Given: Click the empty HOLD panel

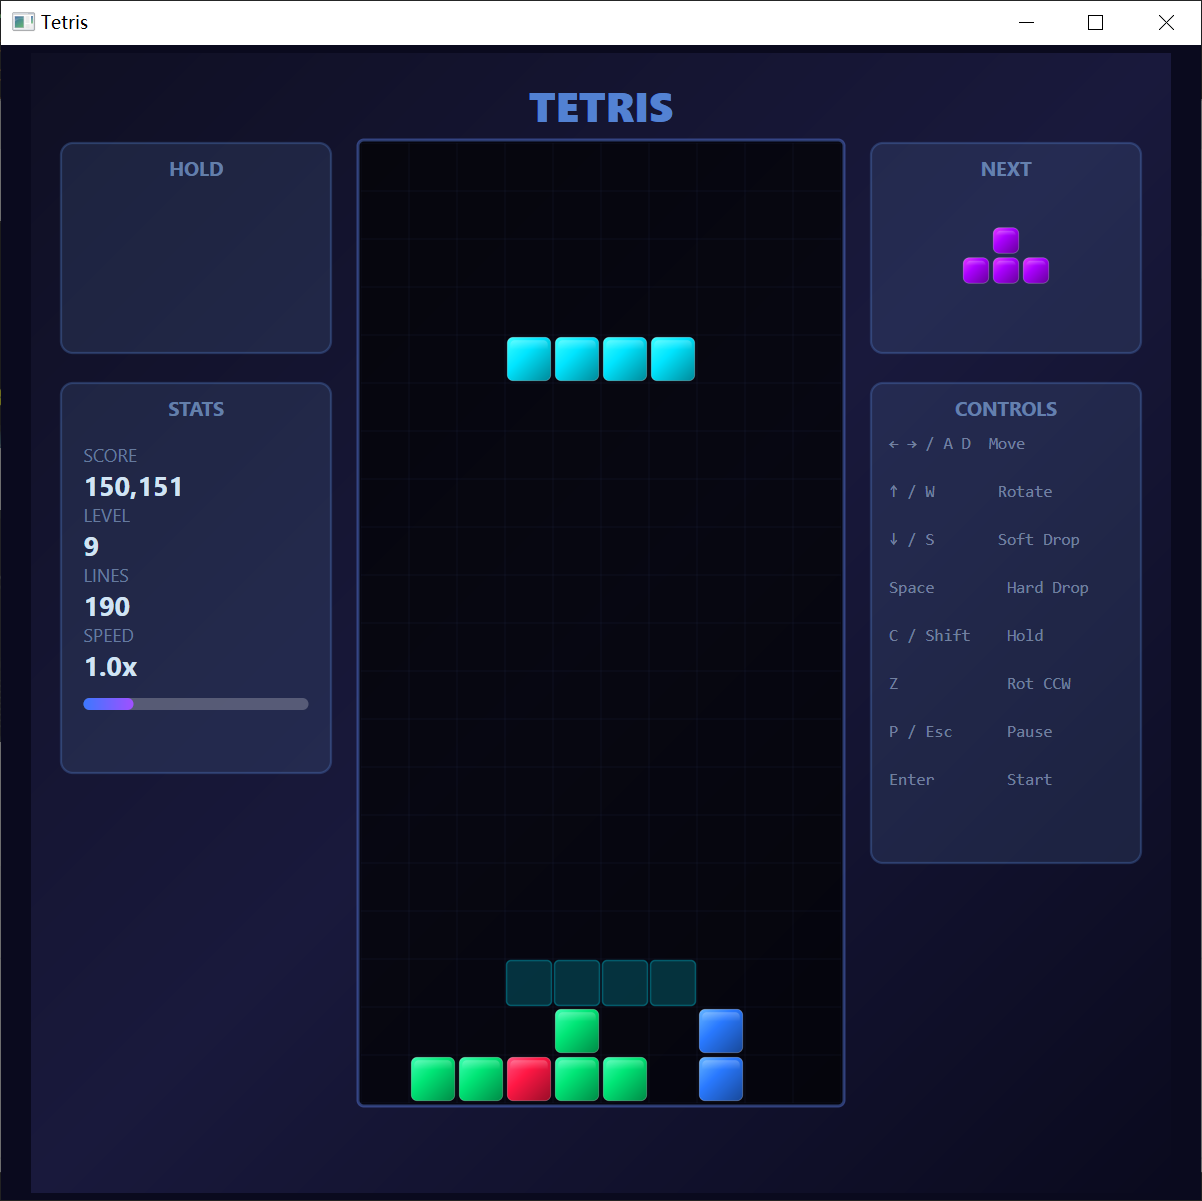Looking at the screenshot, I should (x=196, y=260).
